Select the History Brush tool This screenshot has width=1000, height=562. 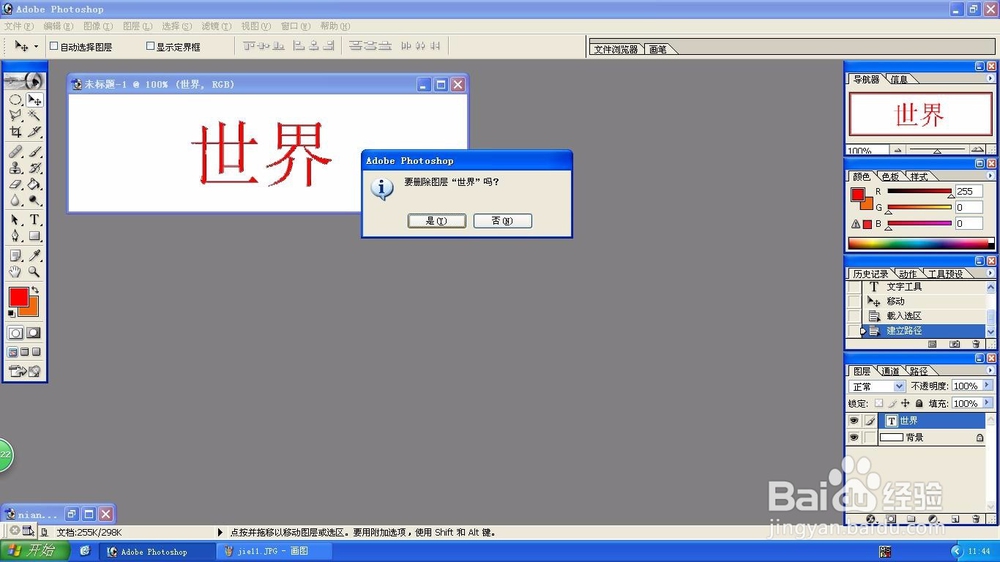point(34,168)
